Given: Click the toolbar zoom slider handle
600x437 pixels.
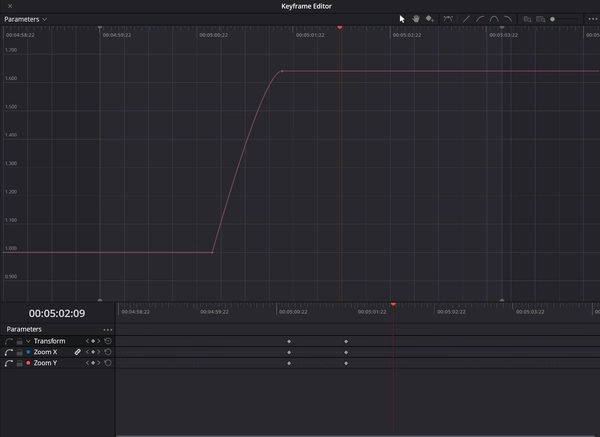Looking at the screenshot, I should (553, 19).
